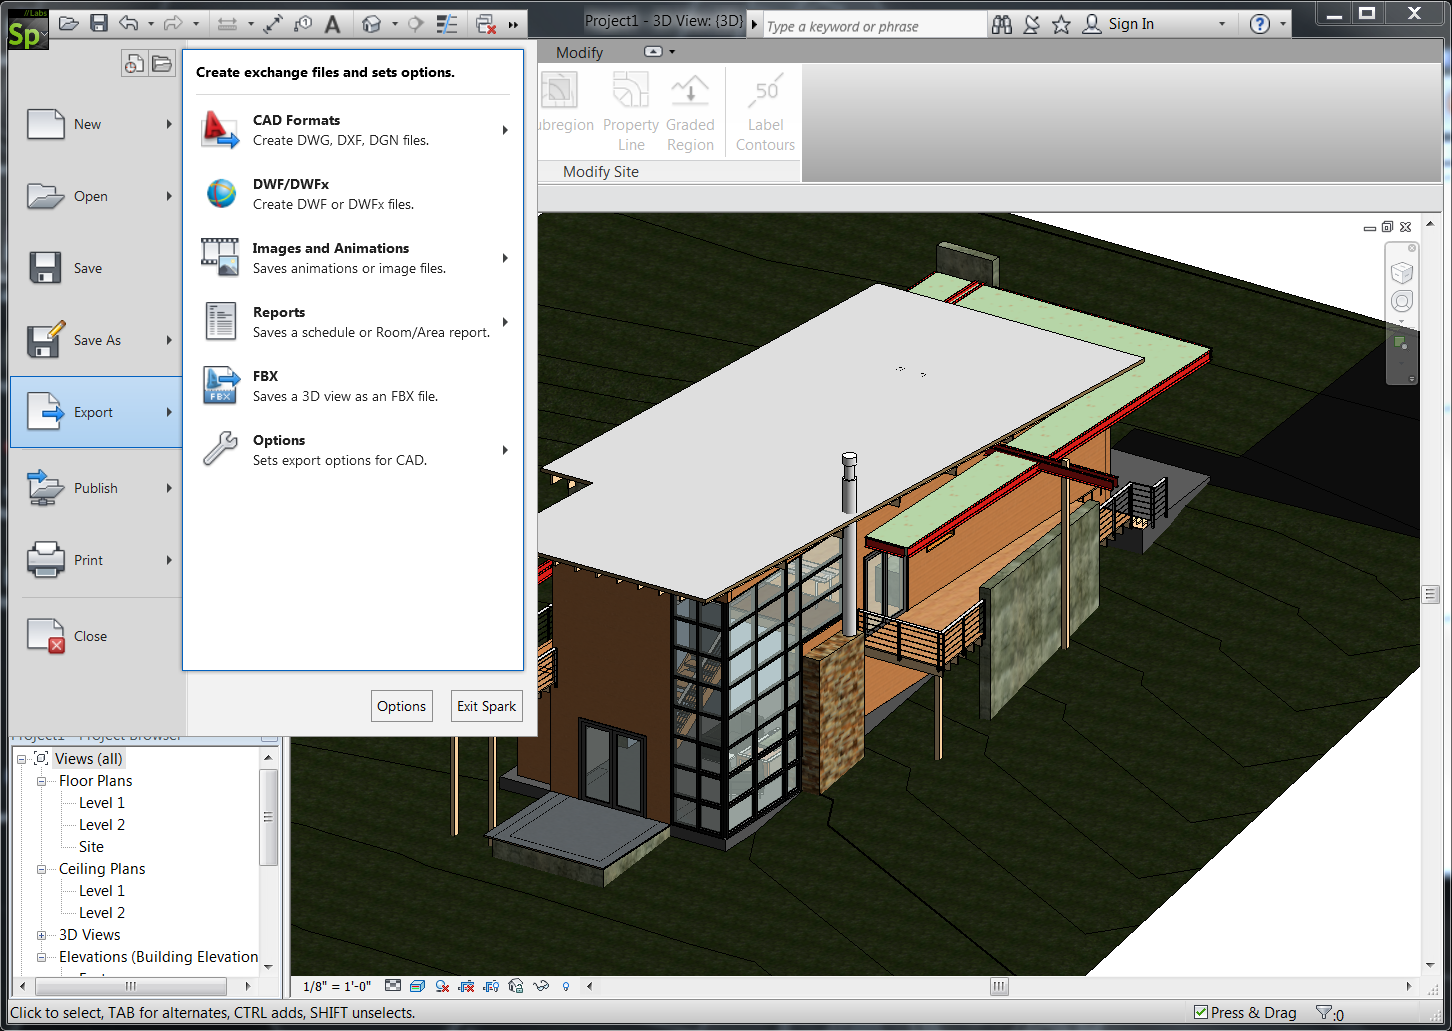Image resolution: width=1452 pixels, height=1031 pixels.
Task: Click the Help question mark icon
Action: click(x=1260, y=24)
